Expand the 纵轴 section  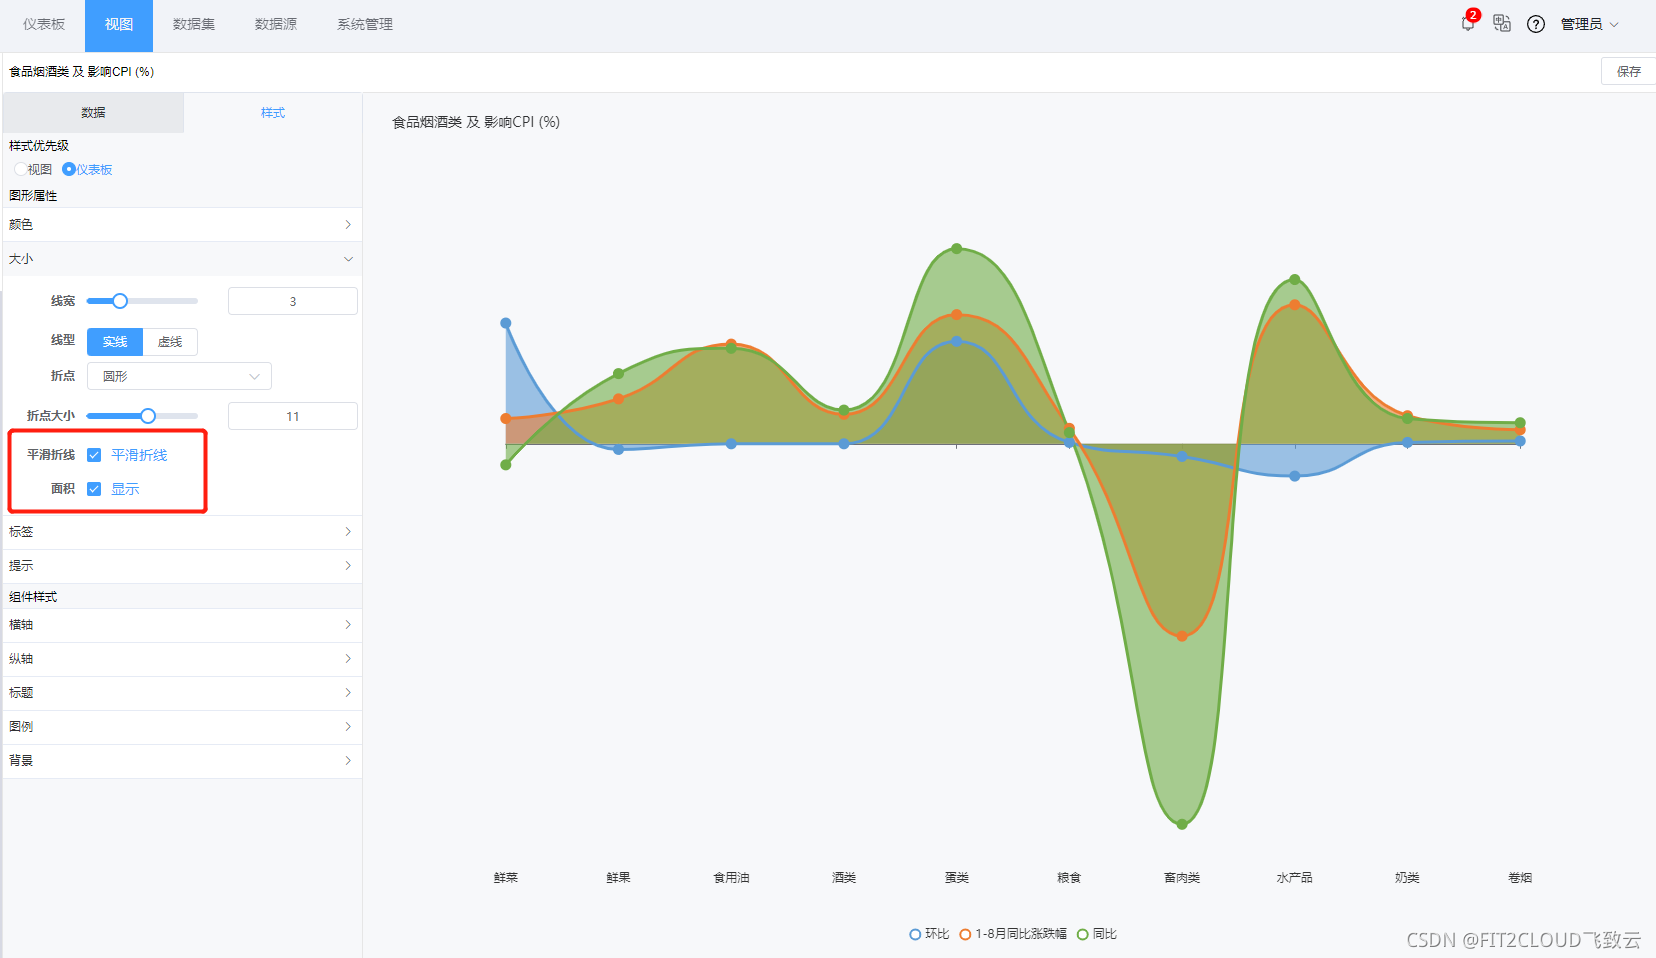click(x=182, y=659)
